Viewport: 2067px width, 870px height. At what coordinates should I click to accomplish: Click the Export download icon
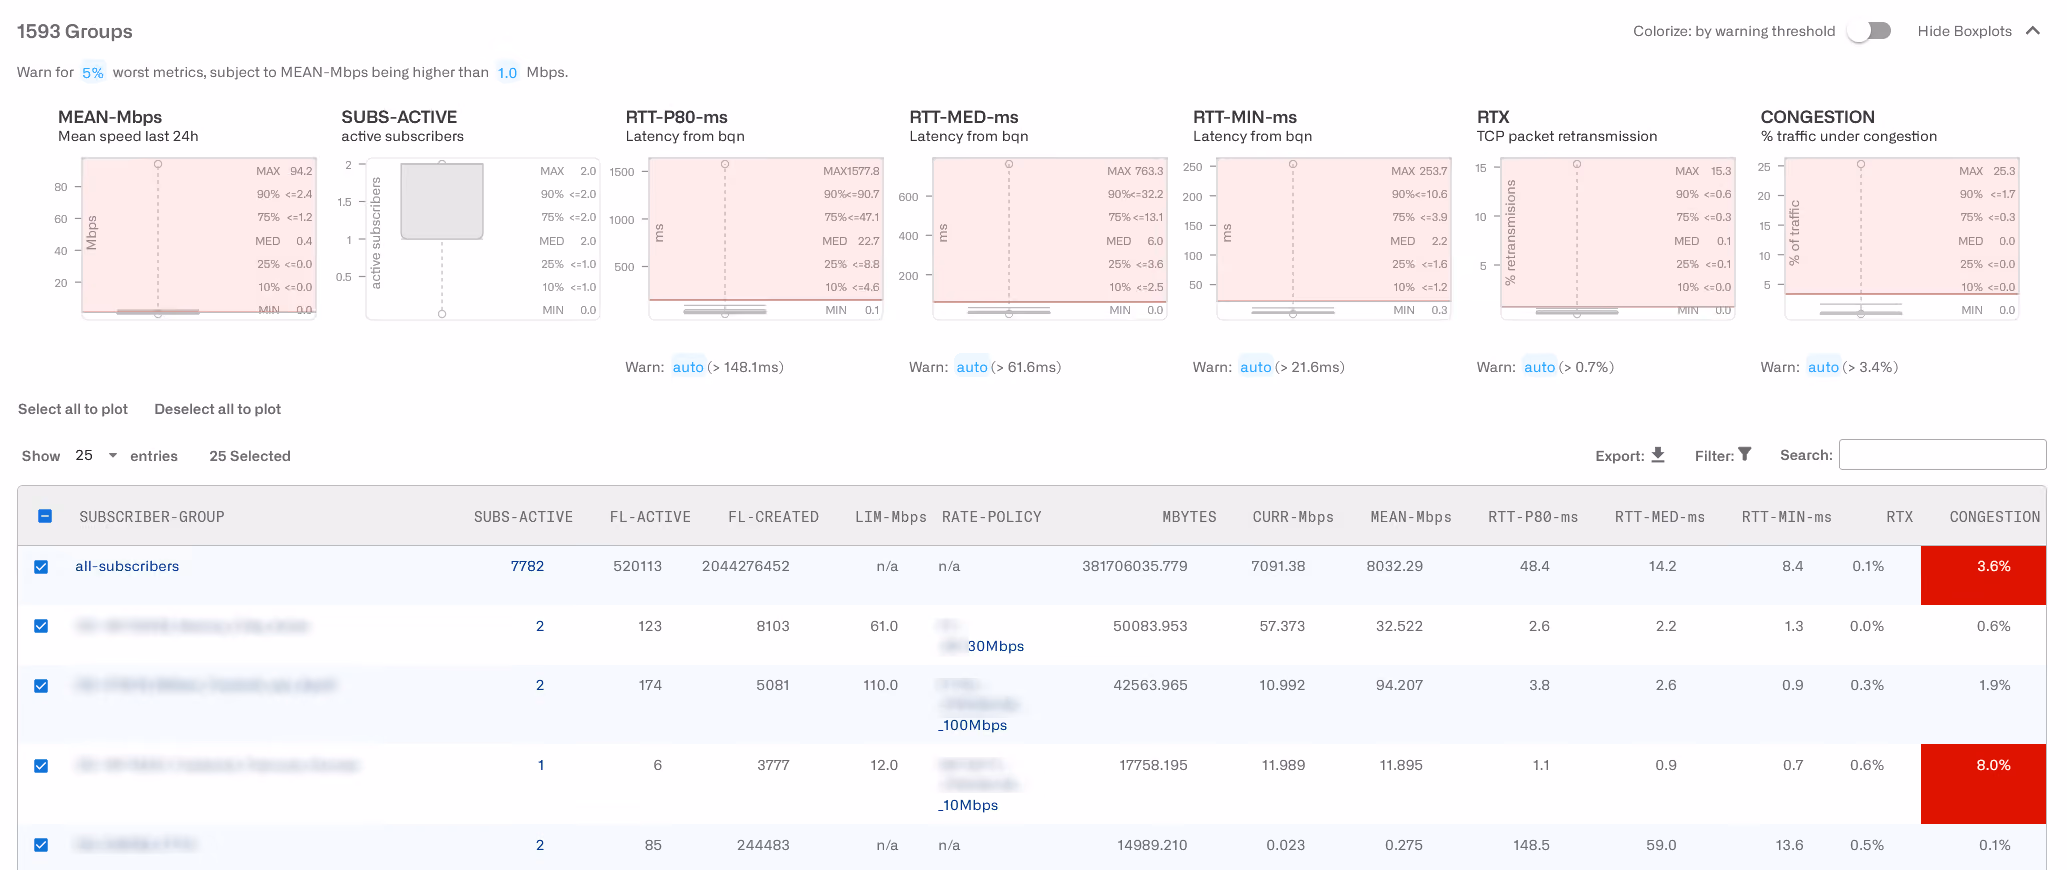point(1658,455)
